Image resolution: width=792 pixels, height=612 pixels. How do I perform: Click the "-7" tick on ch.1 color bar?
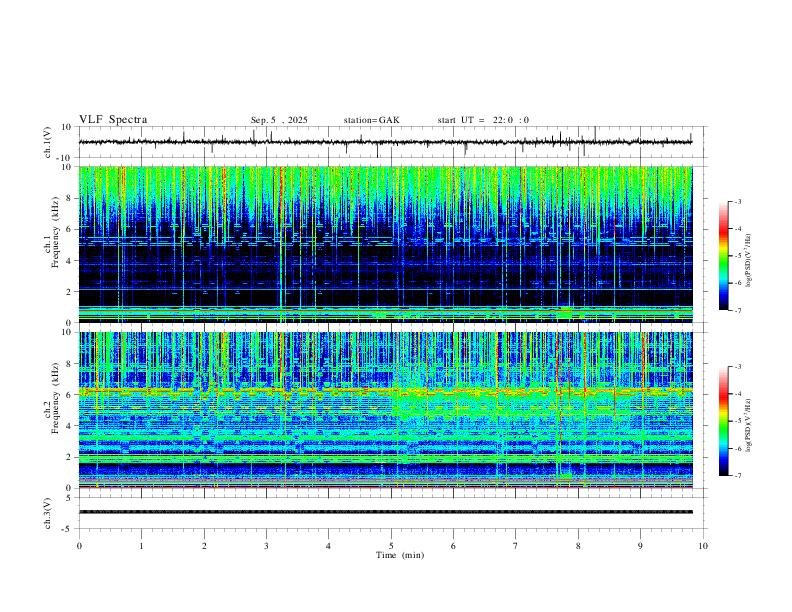click(737, 311)
